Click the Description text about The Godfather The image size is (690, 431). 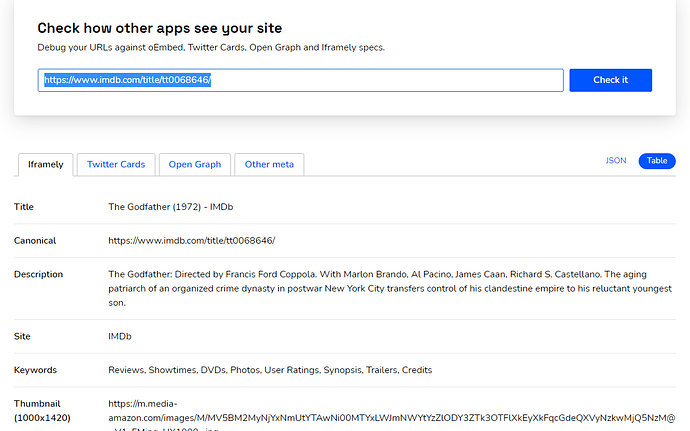pos(390,288)
